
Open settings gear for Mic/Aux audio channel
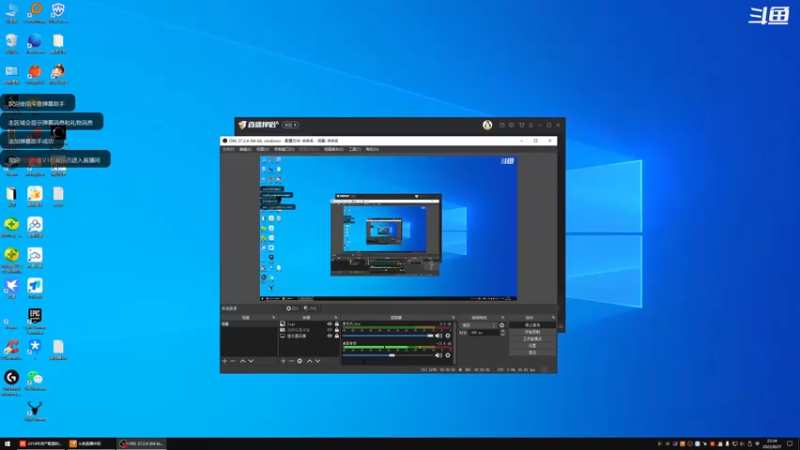(448, 336)
